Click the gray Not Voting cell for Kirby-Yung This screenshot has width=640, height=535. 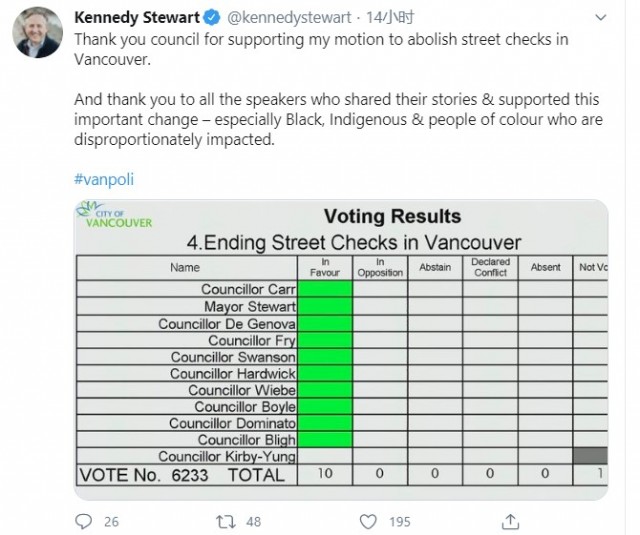pyautogui.click(x=591, y=456)
